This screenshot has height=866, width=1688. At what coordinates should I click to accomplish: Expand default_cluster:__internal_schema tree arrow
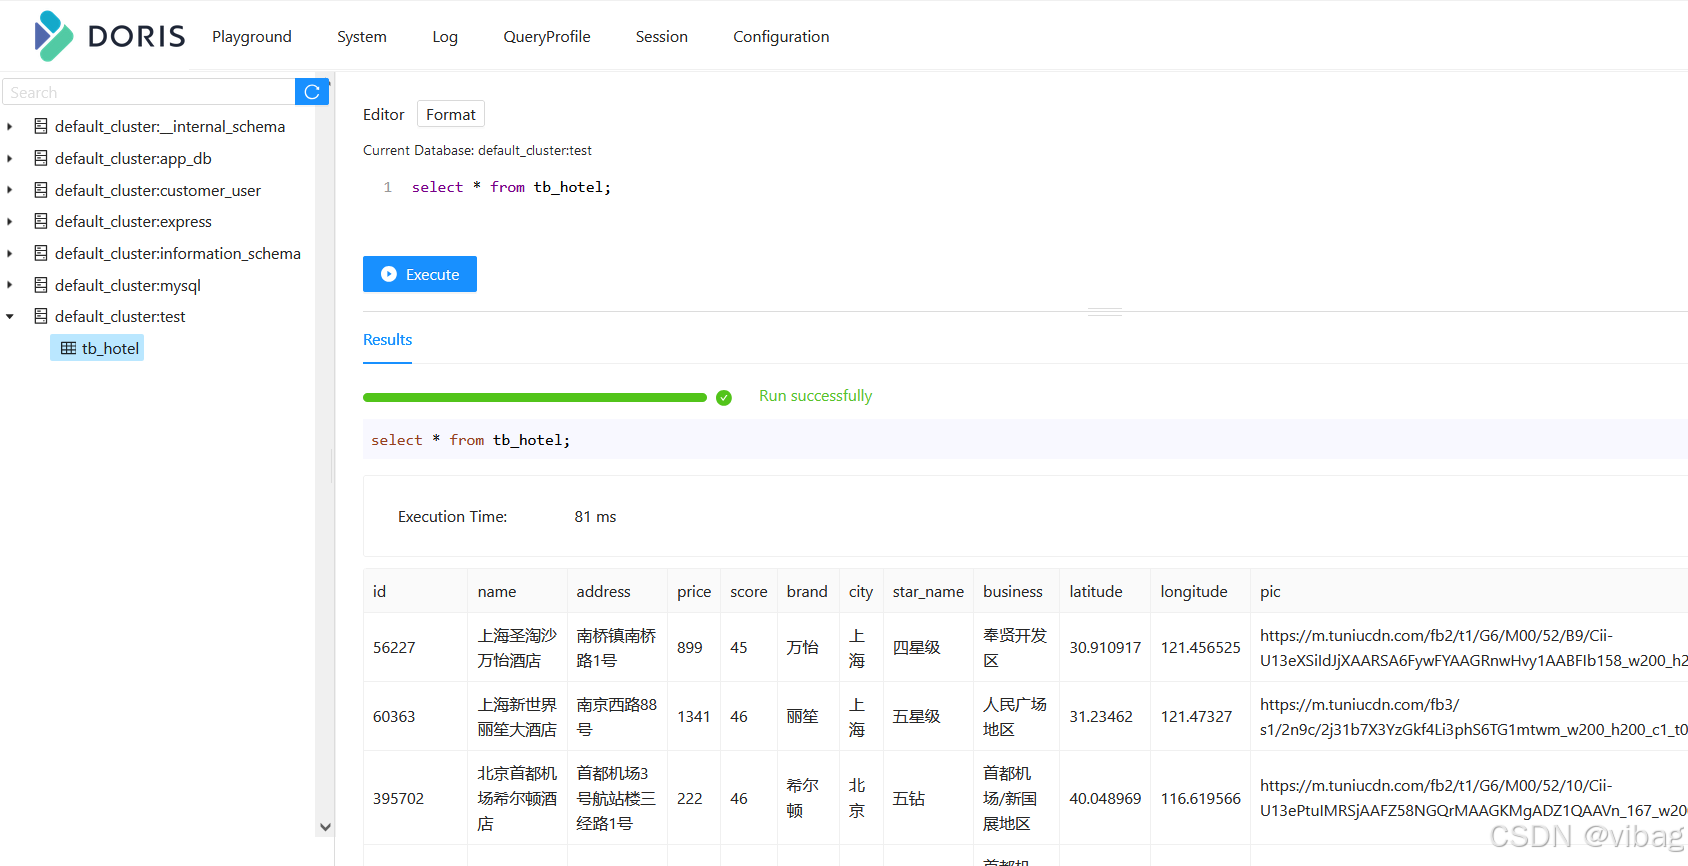point(10,127)
